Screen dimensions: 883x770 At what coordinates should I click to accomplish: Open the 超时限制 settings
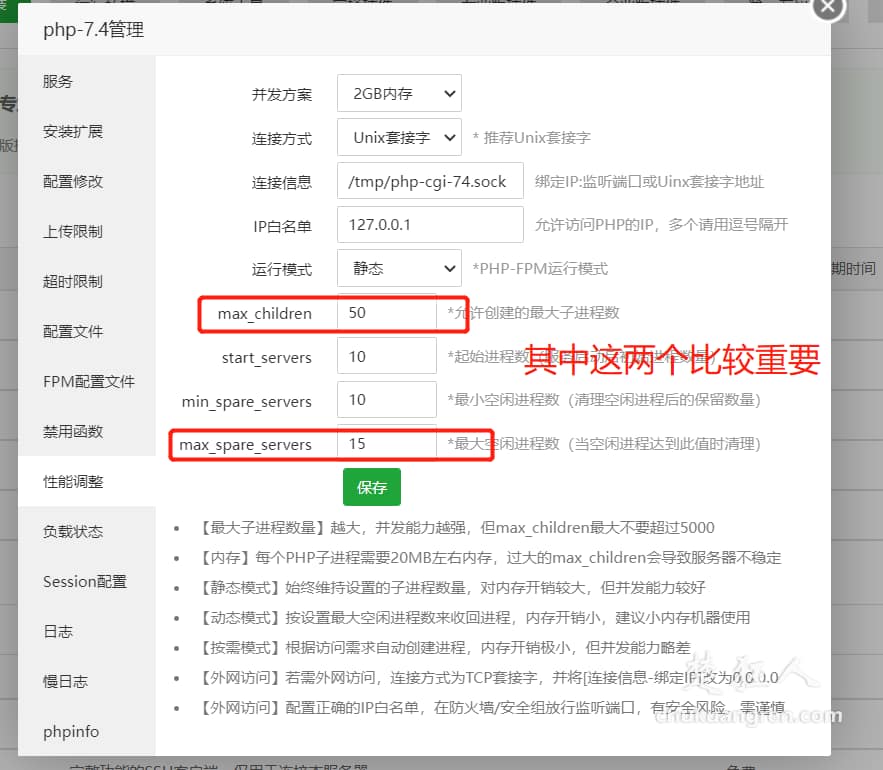coord(71,281)
